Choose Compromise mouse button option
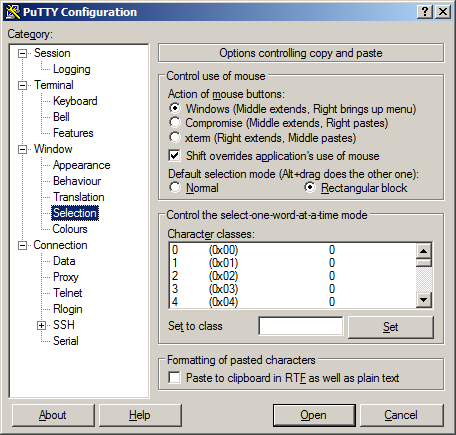The width and height of the screenshot is (456, 435). coord(175,123)
